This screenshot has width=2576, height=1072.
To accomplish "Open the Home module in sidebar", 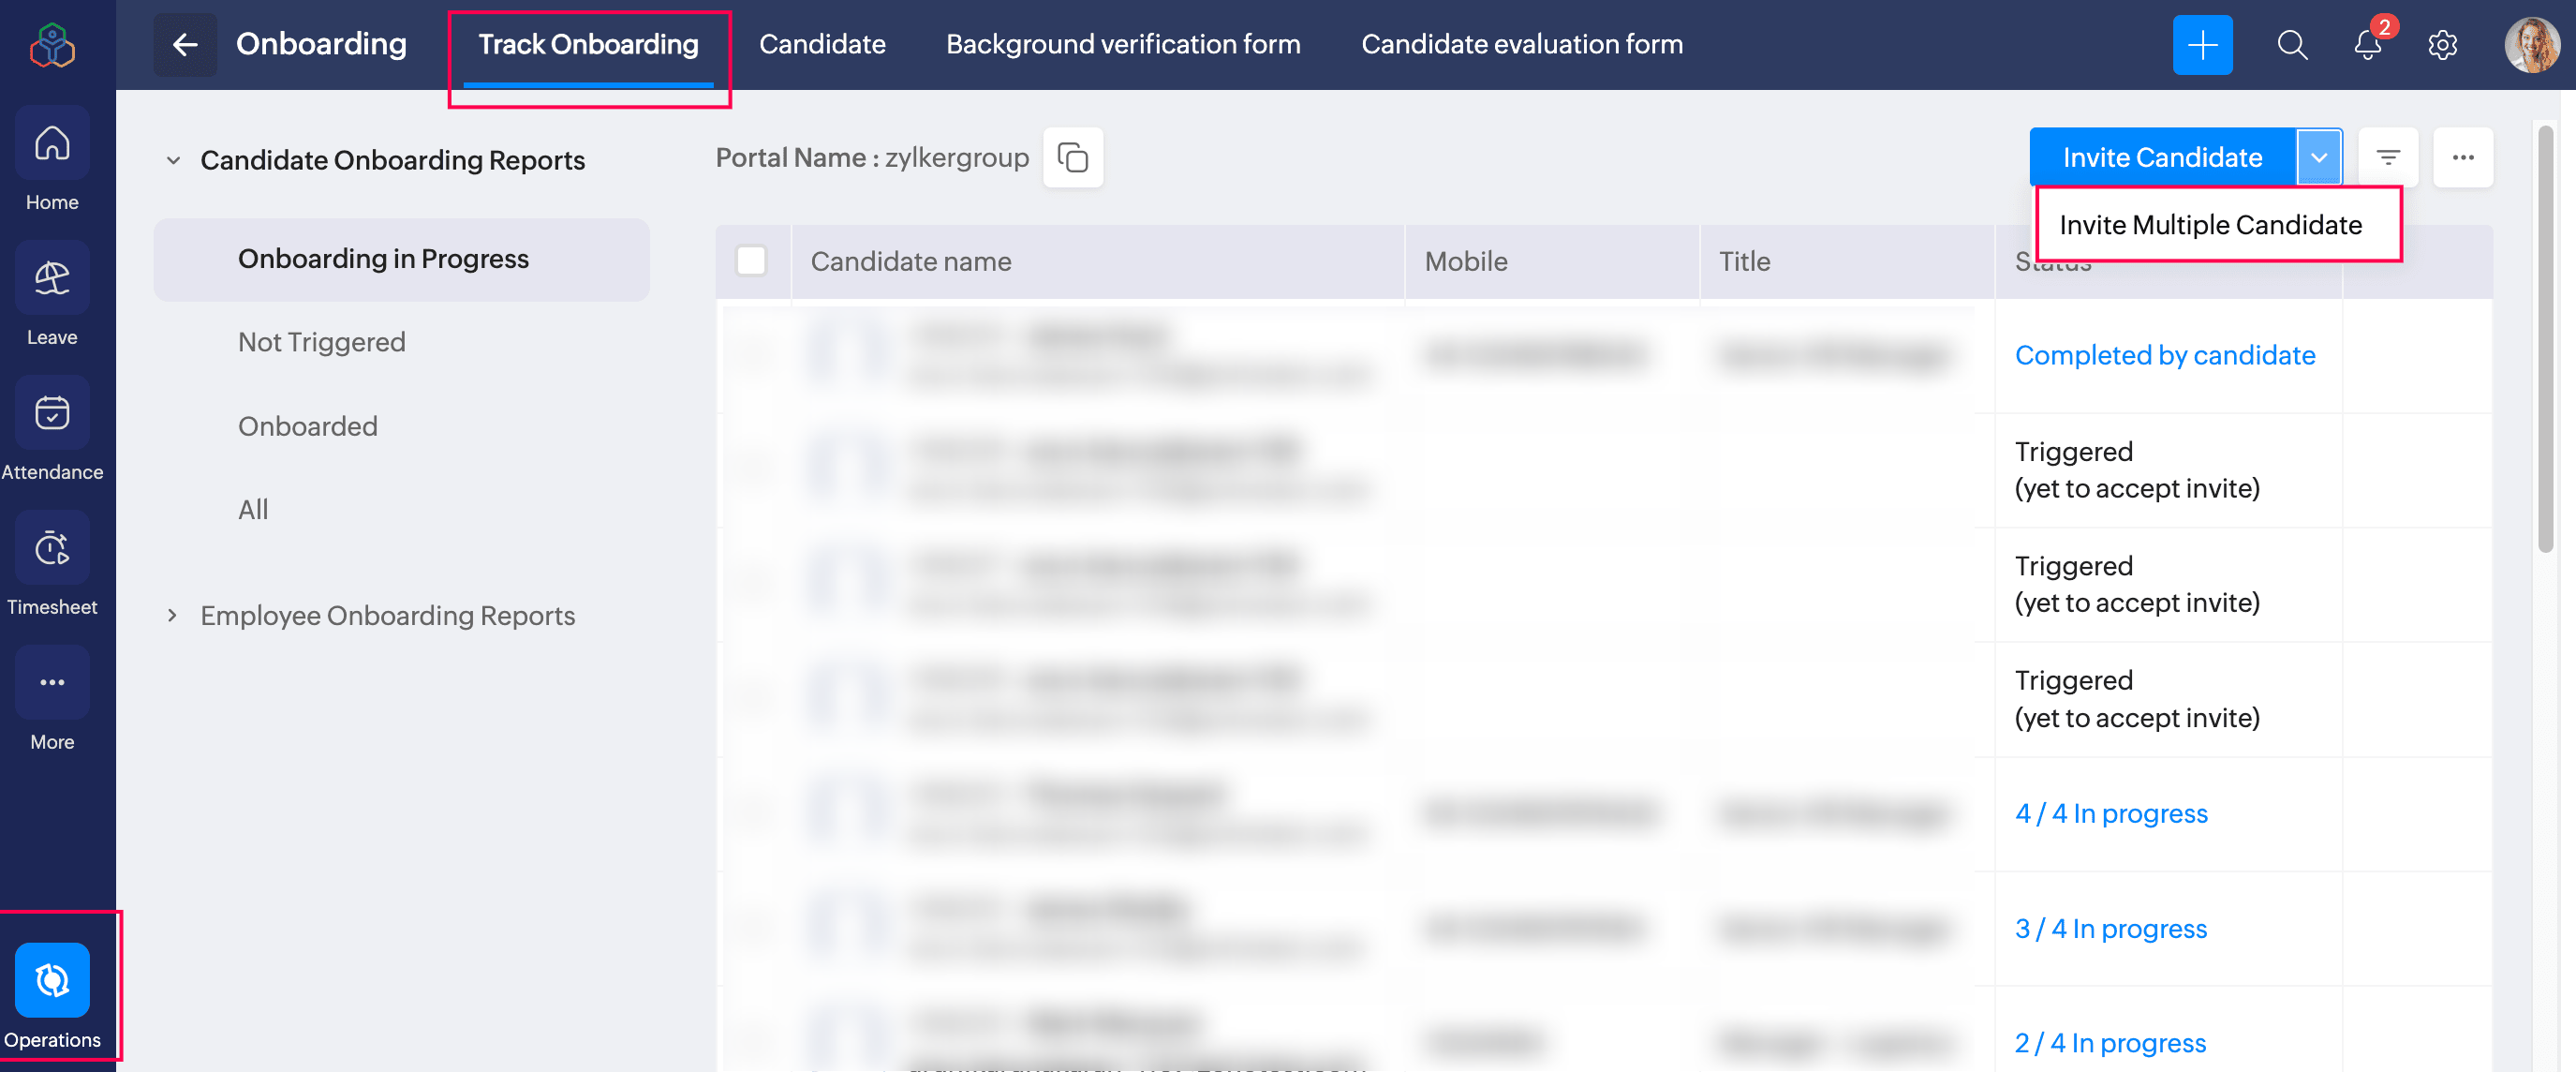I will pos(52,145).
